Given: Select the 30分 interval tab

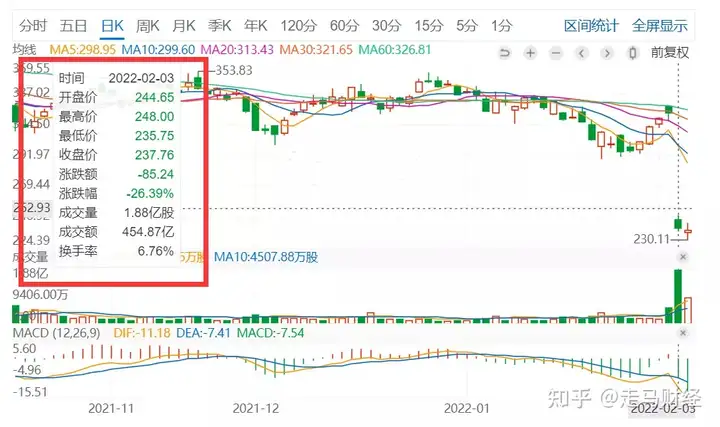Looking at the screenshot, I should (387, 26).
